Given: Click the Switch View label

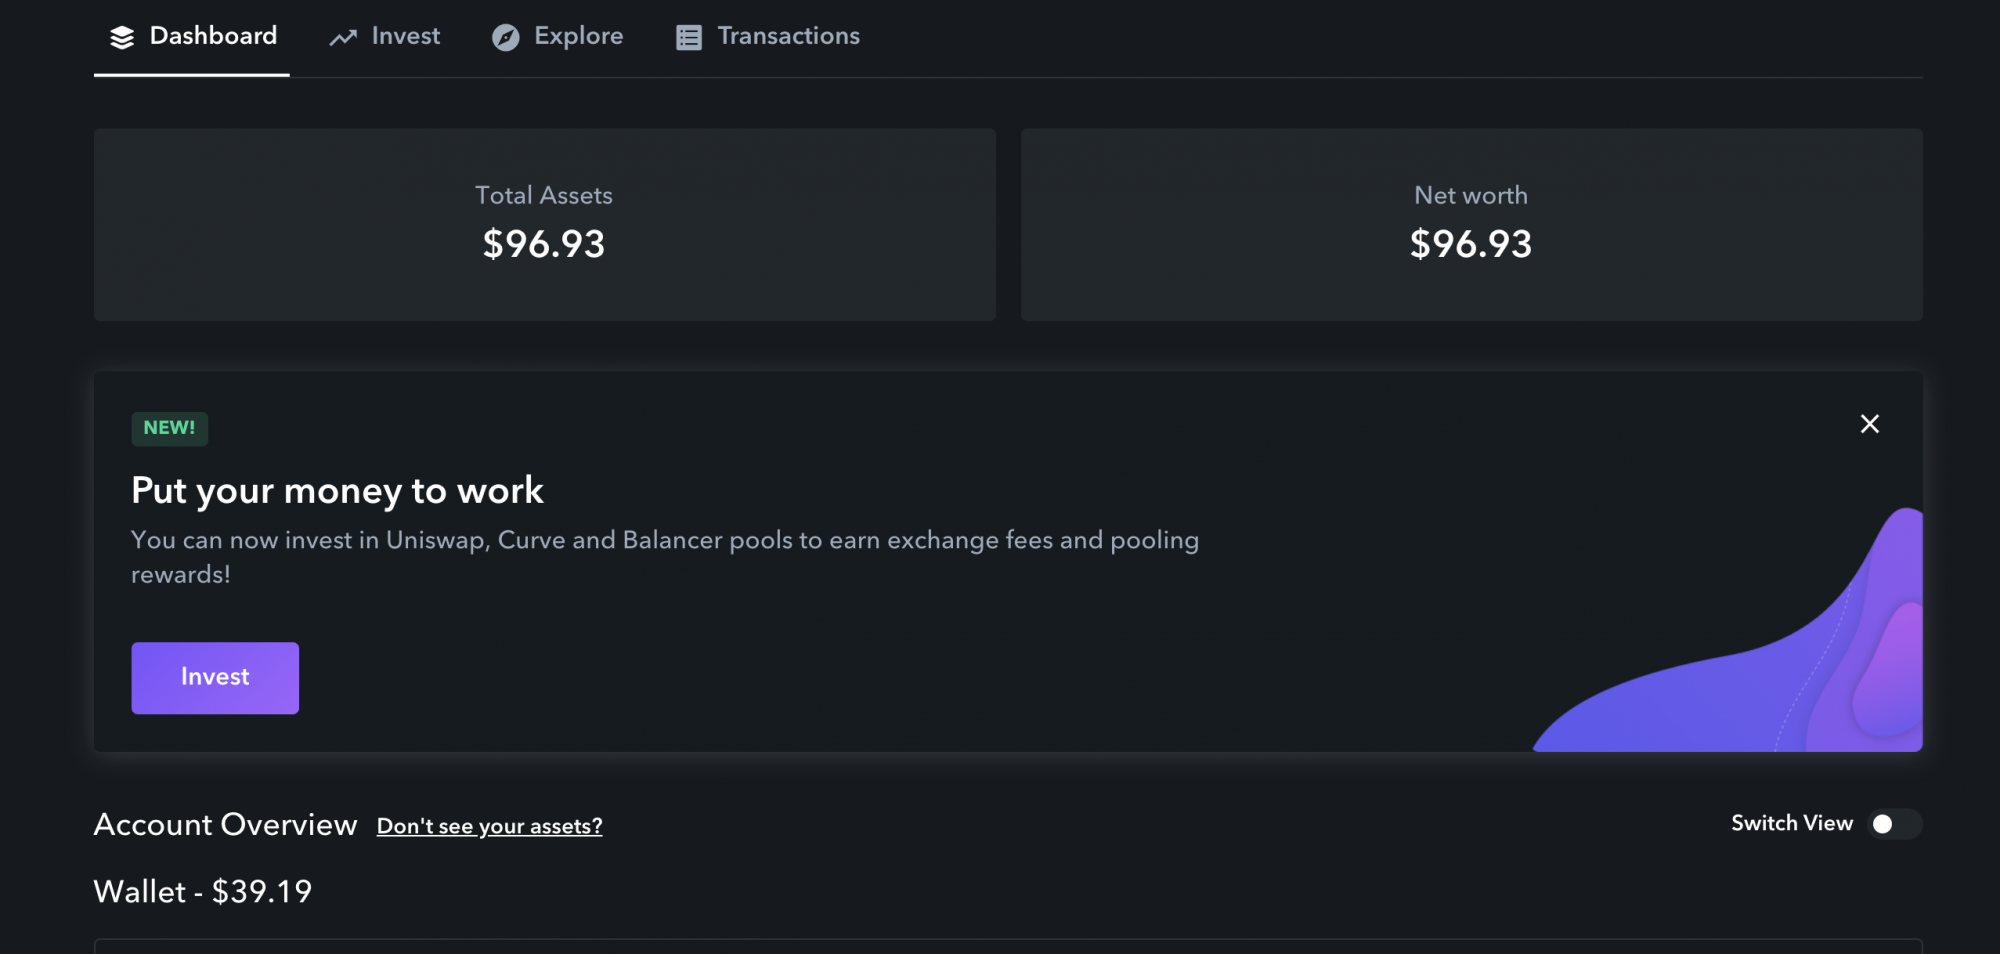Looking at the screenshot, I should point(1792,823).
